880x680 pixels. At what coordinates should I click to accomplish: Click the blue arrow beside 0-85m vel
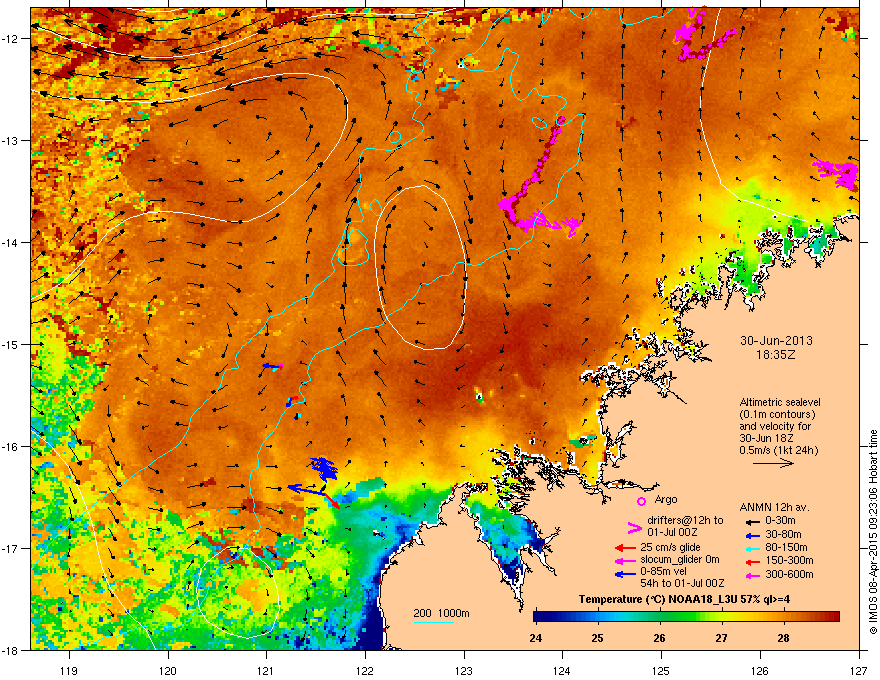point(625,574)
